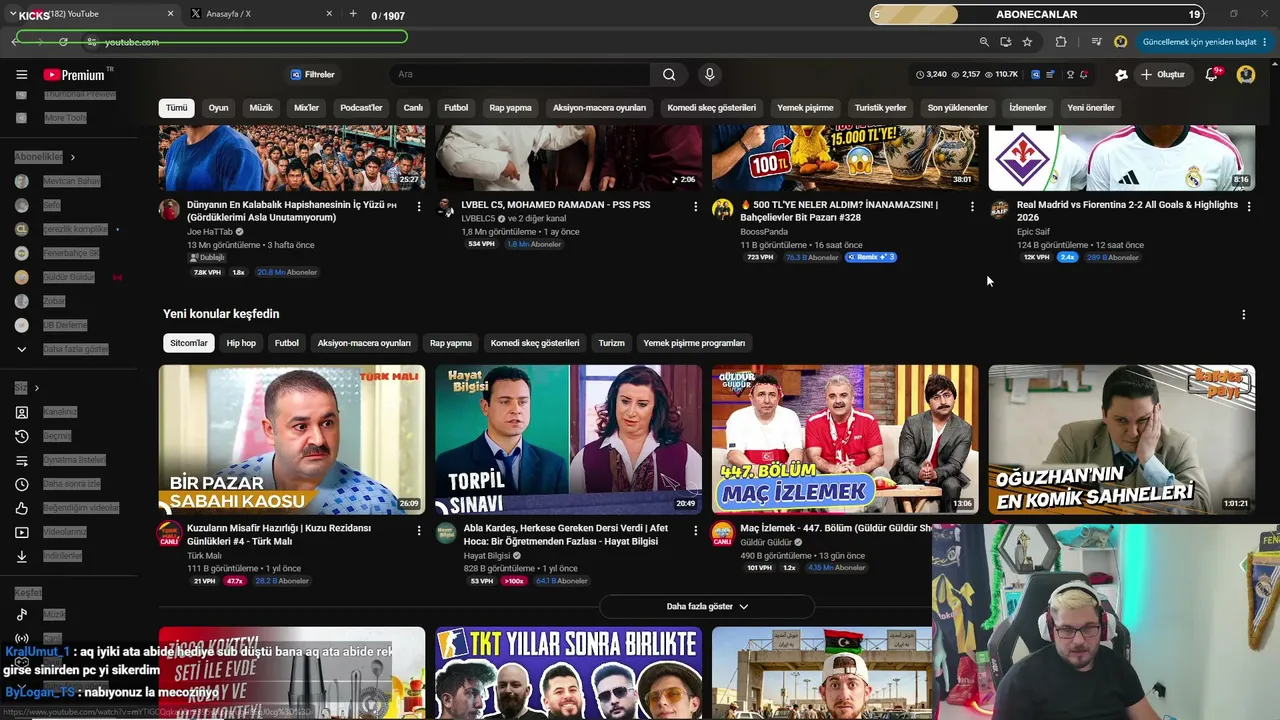Open options menu for Abla Kardeş video
Screen dimensions: 1280x720
pyautogui.click(x=696, y=530)
